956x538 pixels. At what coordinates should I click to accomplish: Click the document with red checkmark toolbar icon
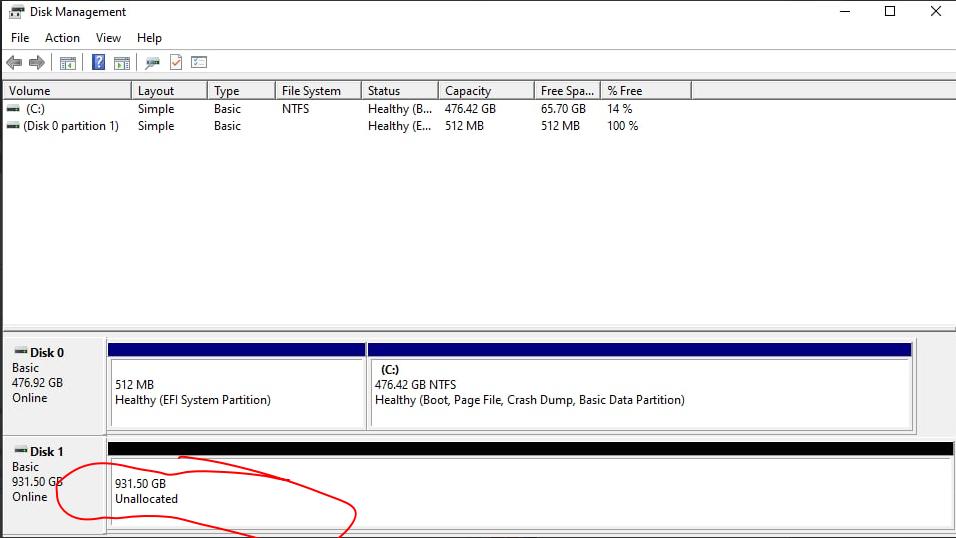coord(176,62)
